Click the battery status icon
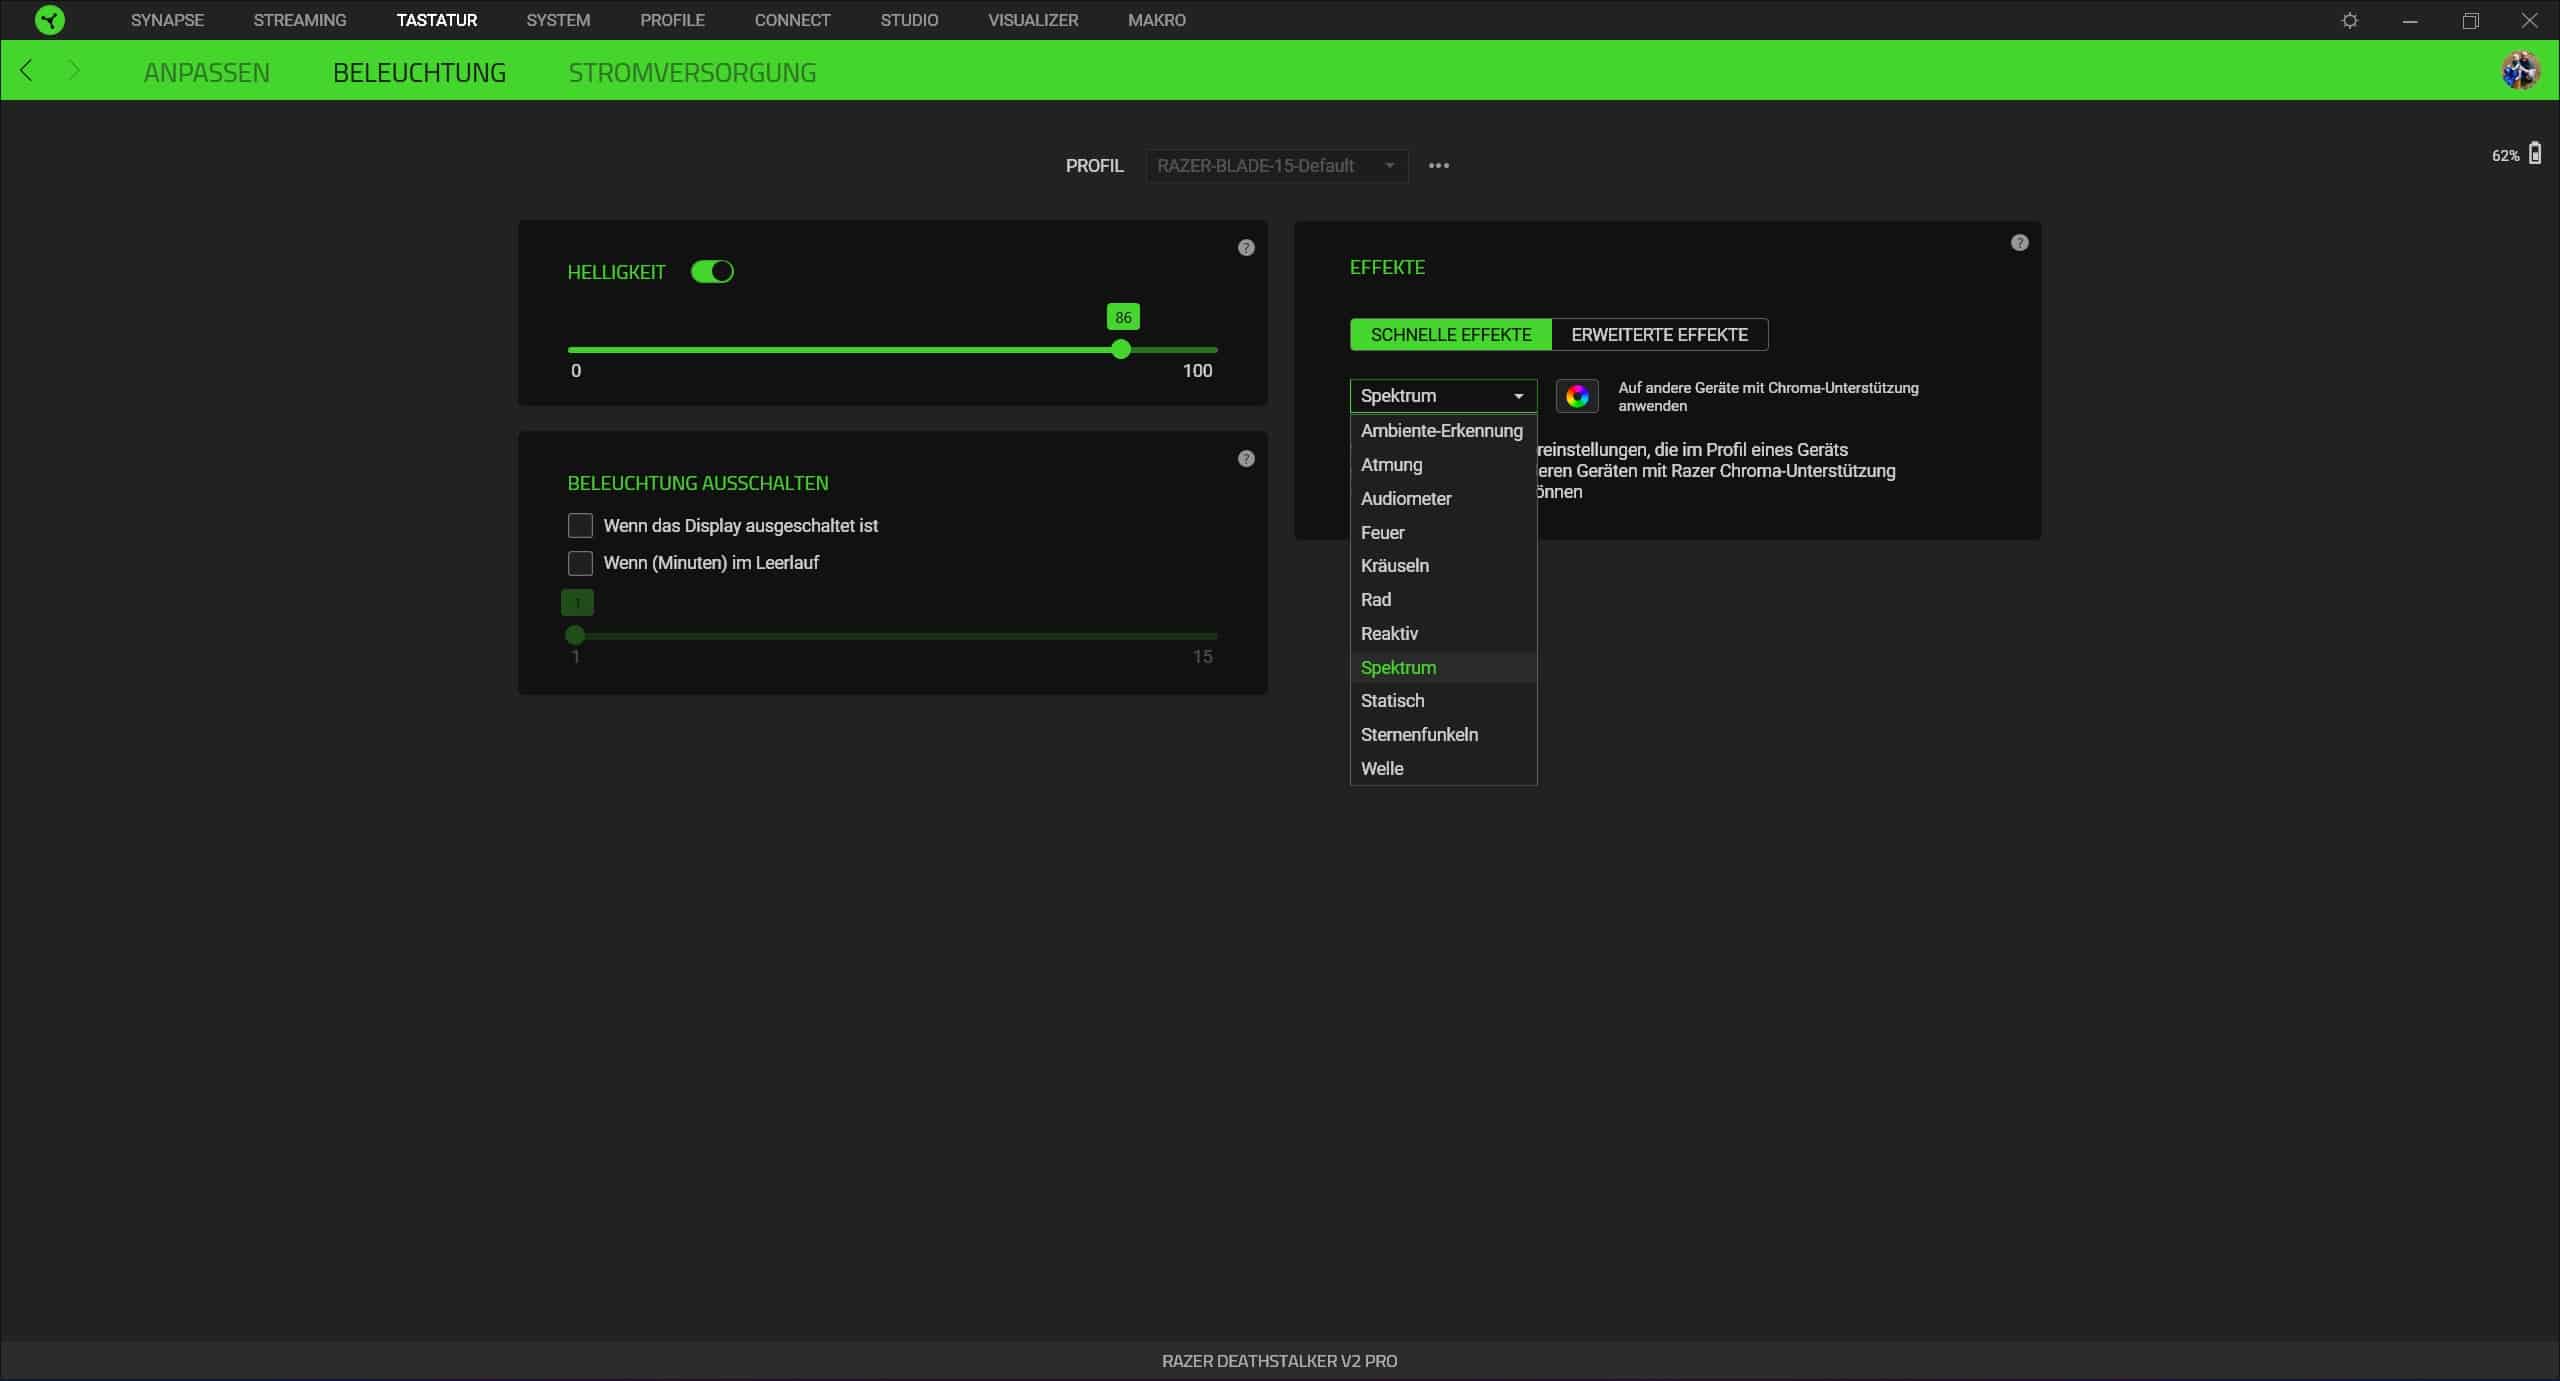2560x1381 pixels. pos(2535,154)
